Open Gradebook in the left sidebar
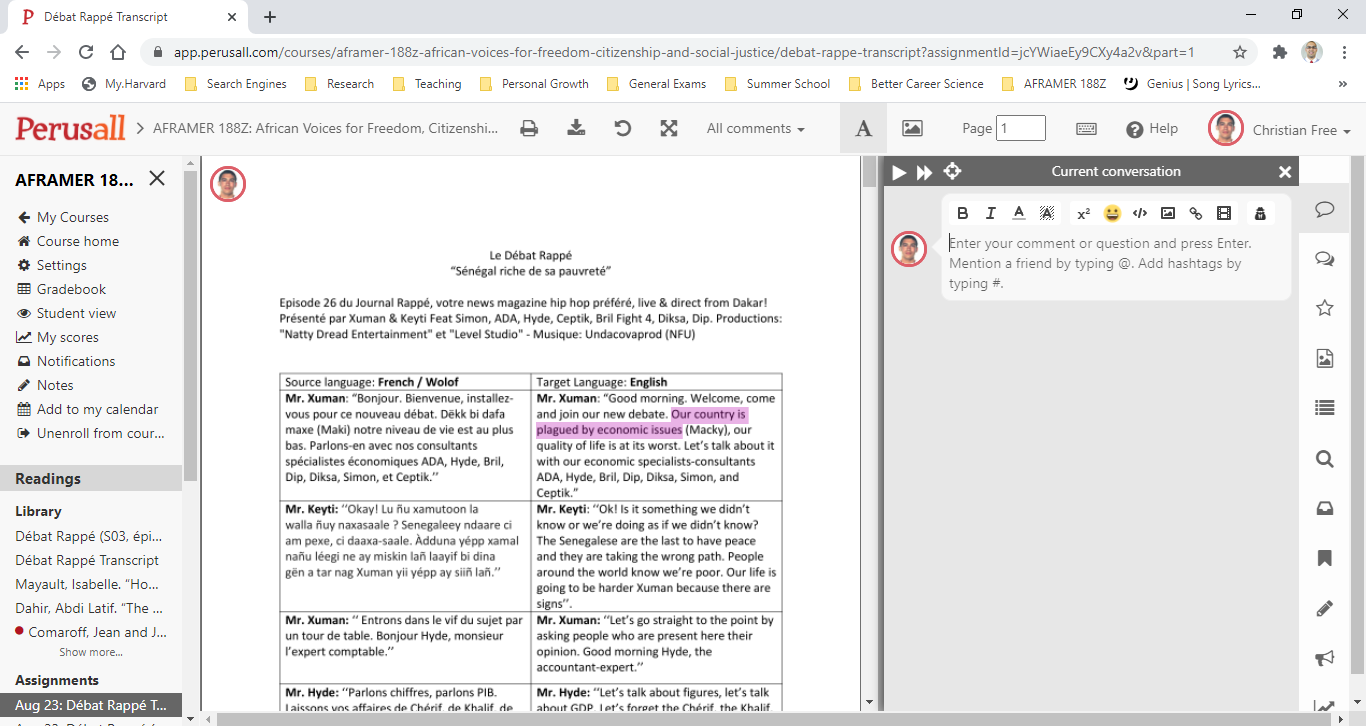 click(71, 289)
